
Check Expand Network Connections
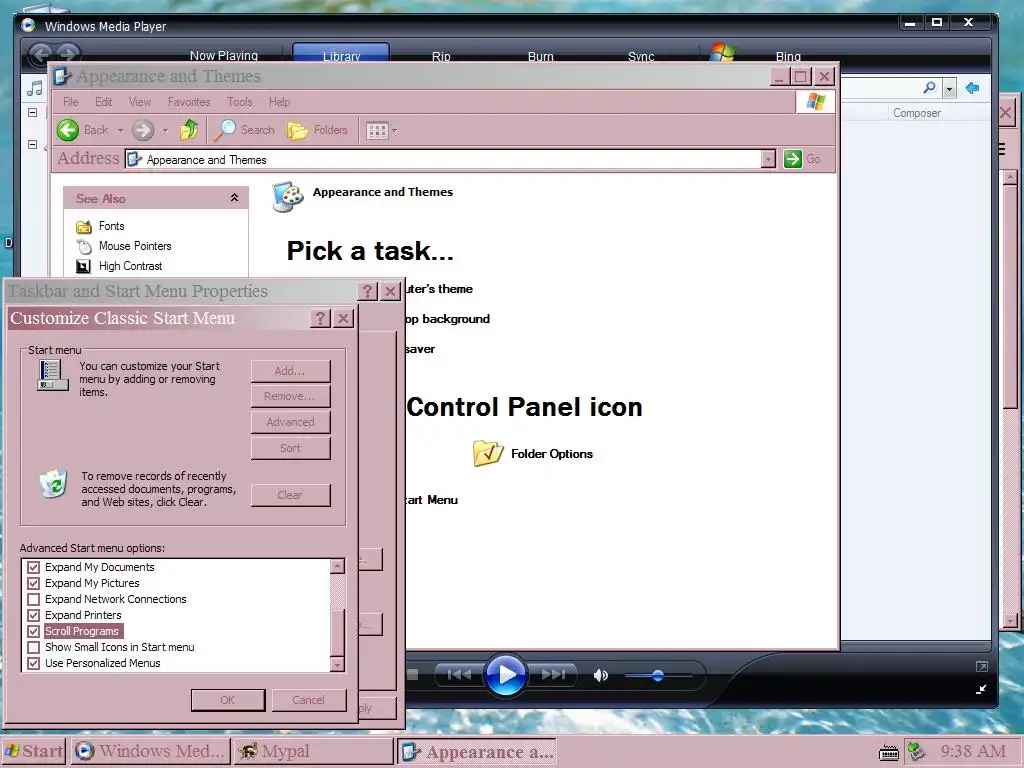pyautogui.click(x=33, y=599)
